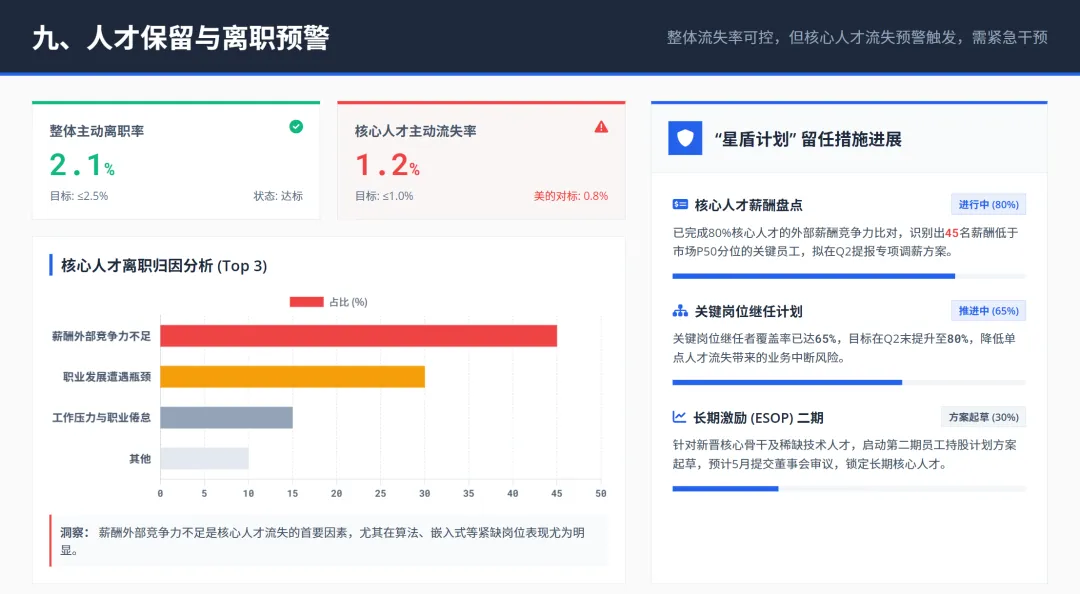The height and width of the screenshot is (594, 1080).
Task: Click the gray-blue 工作压力与职业倦怠 bar
Action: click(227, 417)
